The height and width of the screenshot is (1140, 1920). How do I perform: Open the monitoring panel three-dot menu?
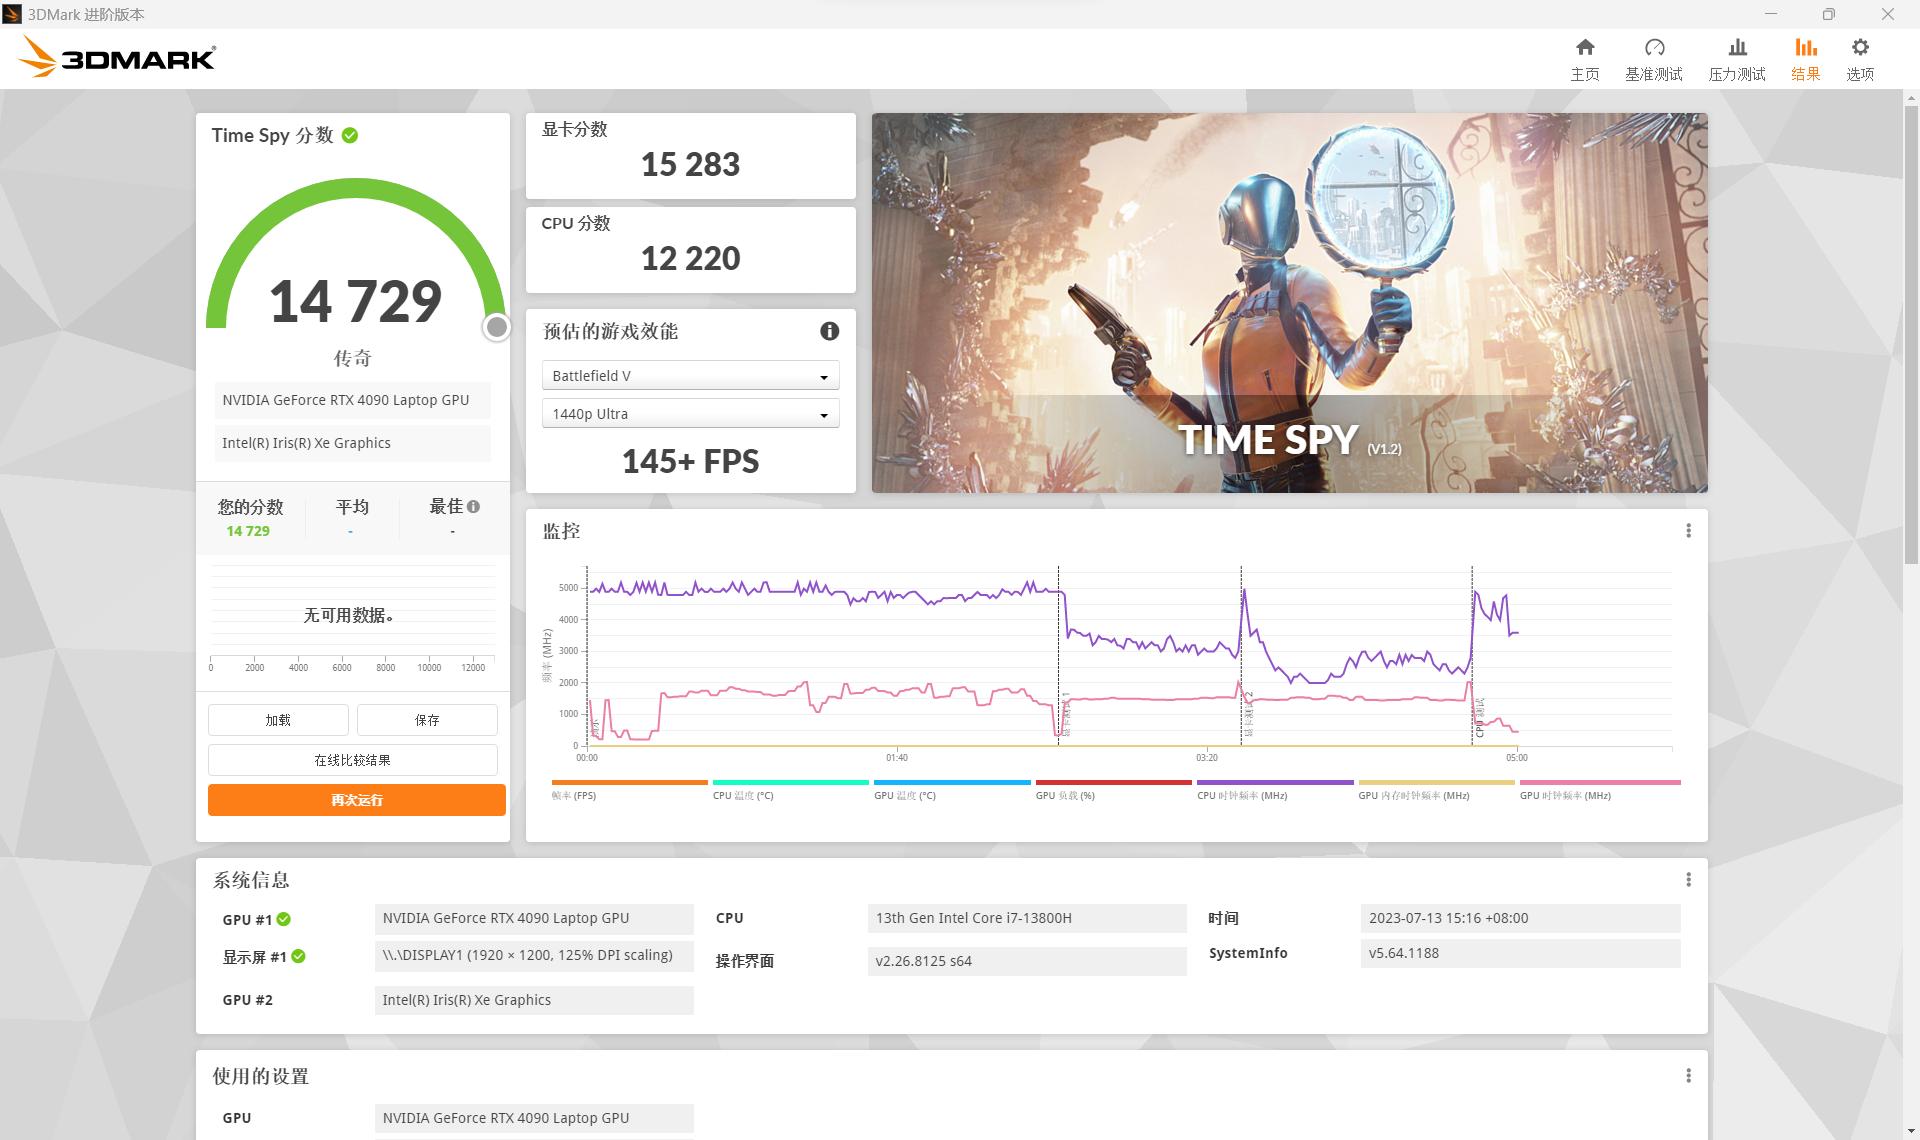tap(1688, 531)
